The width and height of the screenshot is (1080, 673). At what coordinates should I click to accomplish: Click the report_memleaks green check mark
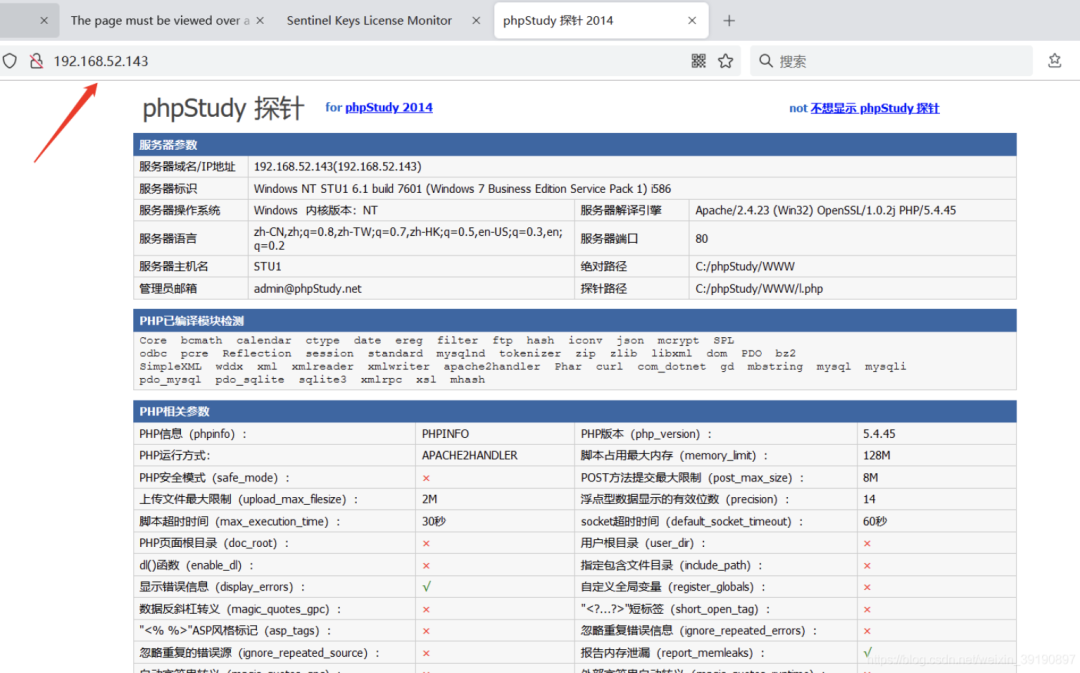tap(867, 652)
